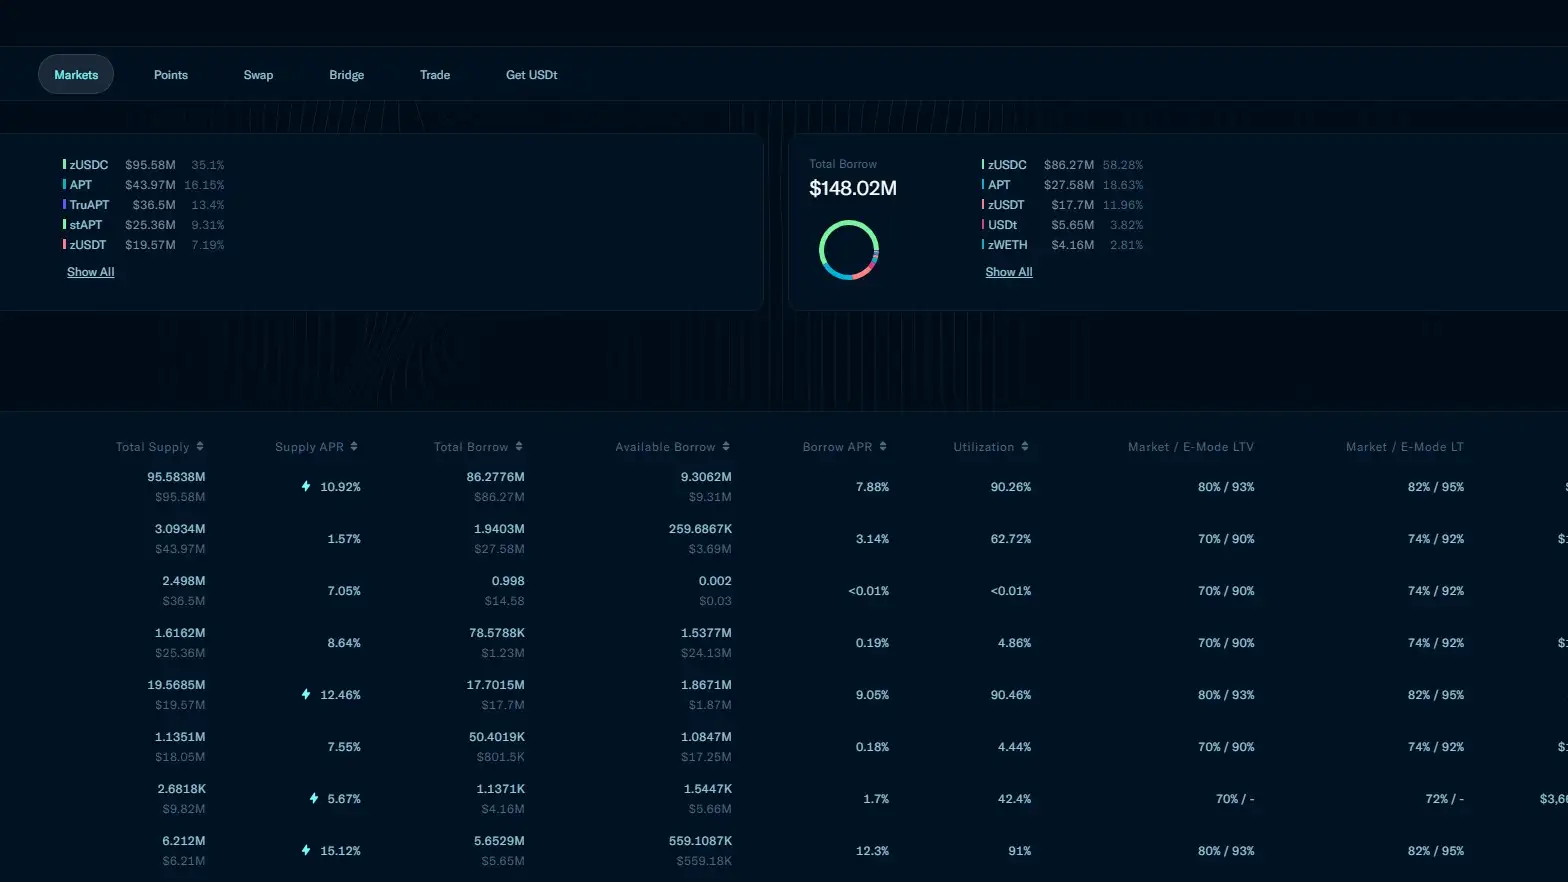1568x882 pixels.
Task: Click the lightning bolt beside 10.92% Supply APR
Action: click(x=306, y=487)
